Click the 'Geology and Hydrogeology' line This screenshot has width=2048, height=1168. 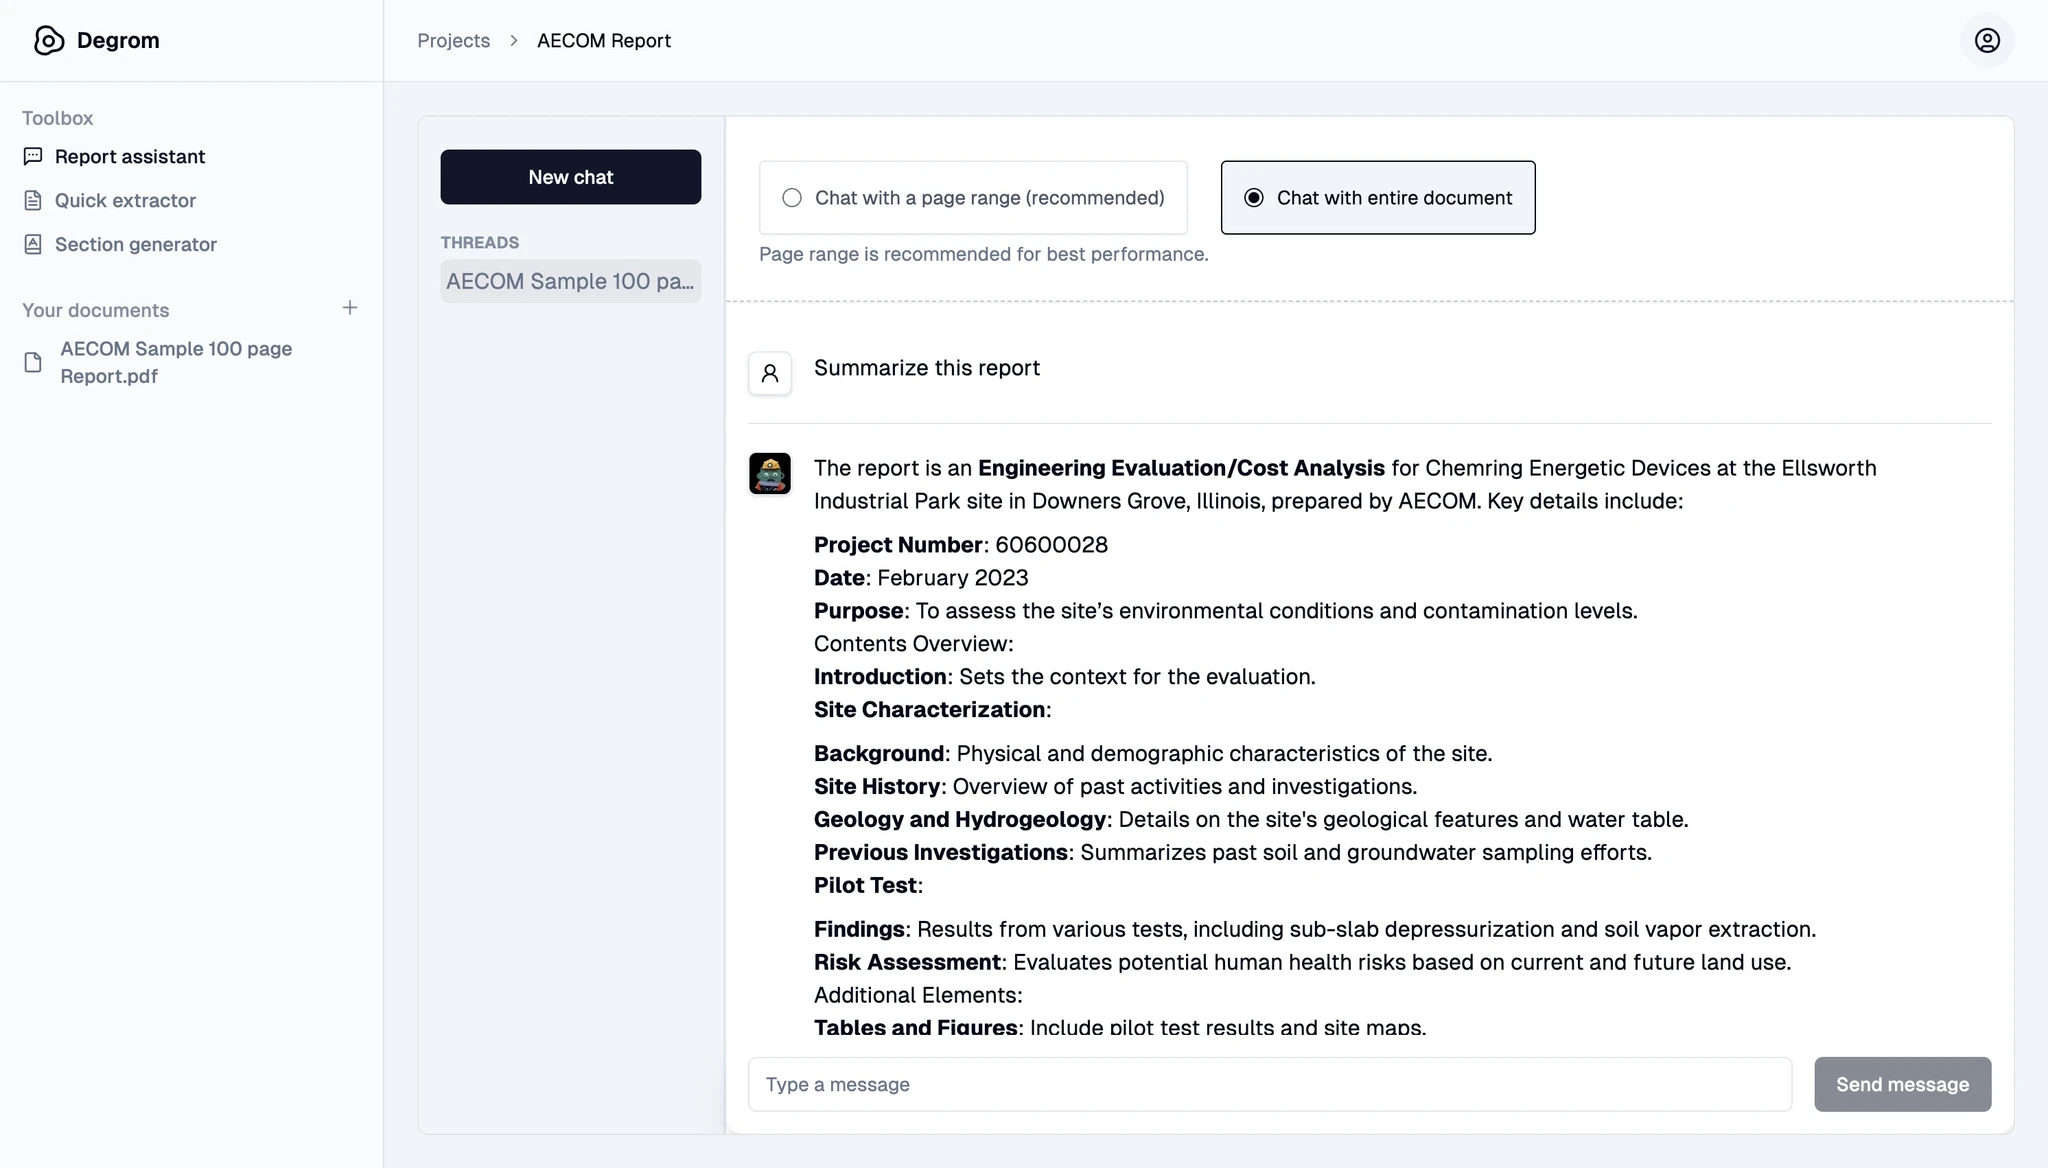tap(1251, 820)
